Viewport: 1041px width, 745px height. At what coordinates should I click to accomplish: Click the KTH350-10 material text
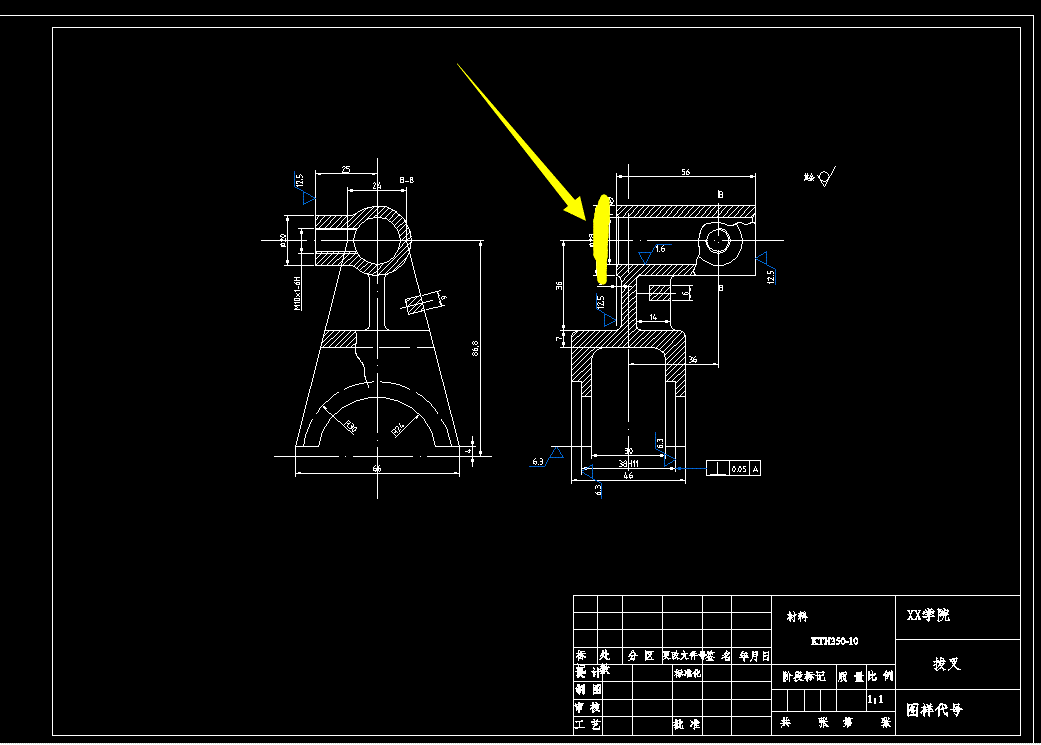pos(835,641)
